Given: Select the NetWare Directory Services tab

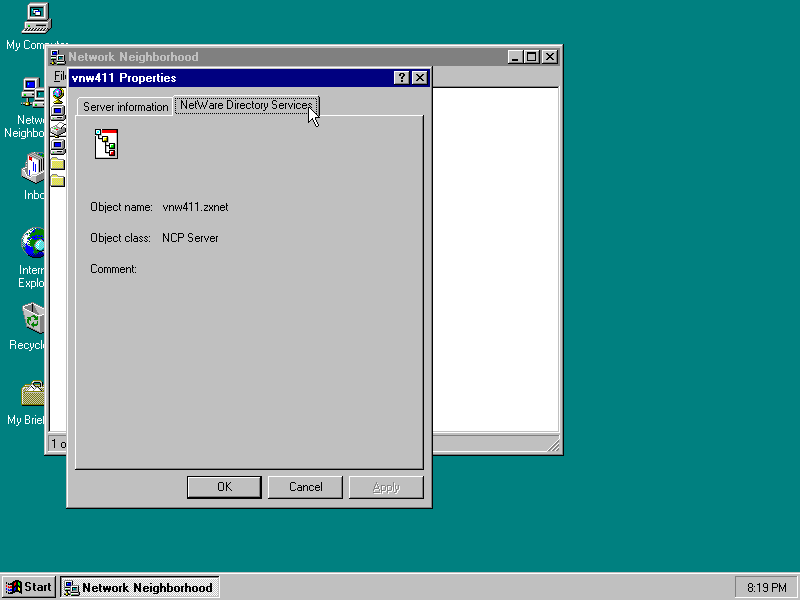Looking at the screenshot, I should 246,105.
